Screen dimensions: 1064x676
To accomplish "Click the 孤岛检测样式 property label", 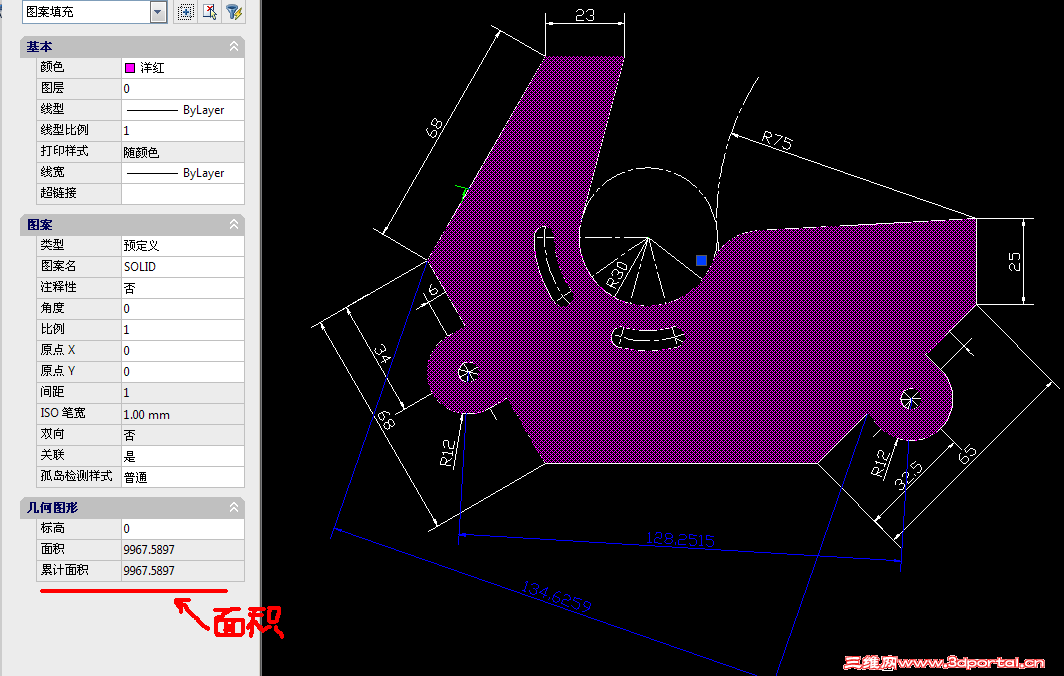I will point(76,475).
